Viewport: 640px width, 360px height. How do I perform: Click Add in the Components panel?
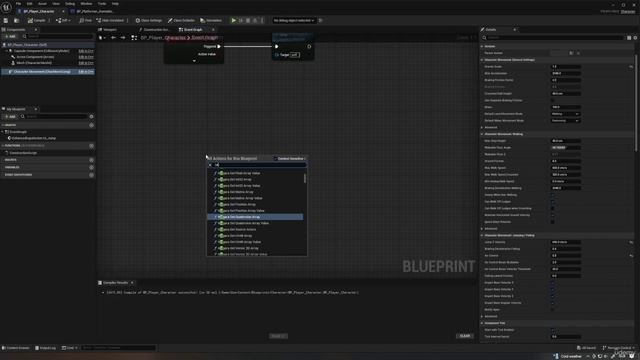(x=11, y=36)
